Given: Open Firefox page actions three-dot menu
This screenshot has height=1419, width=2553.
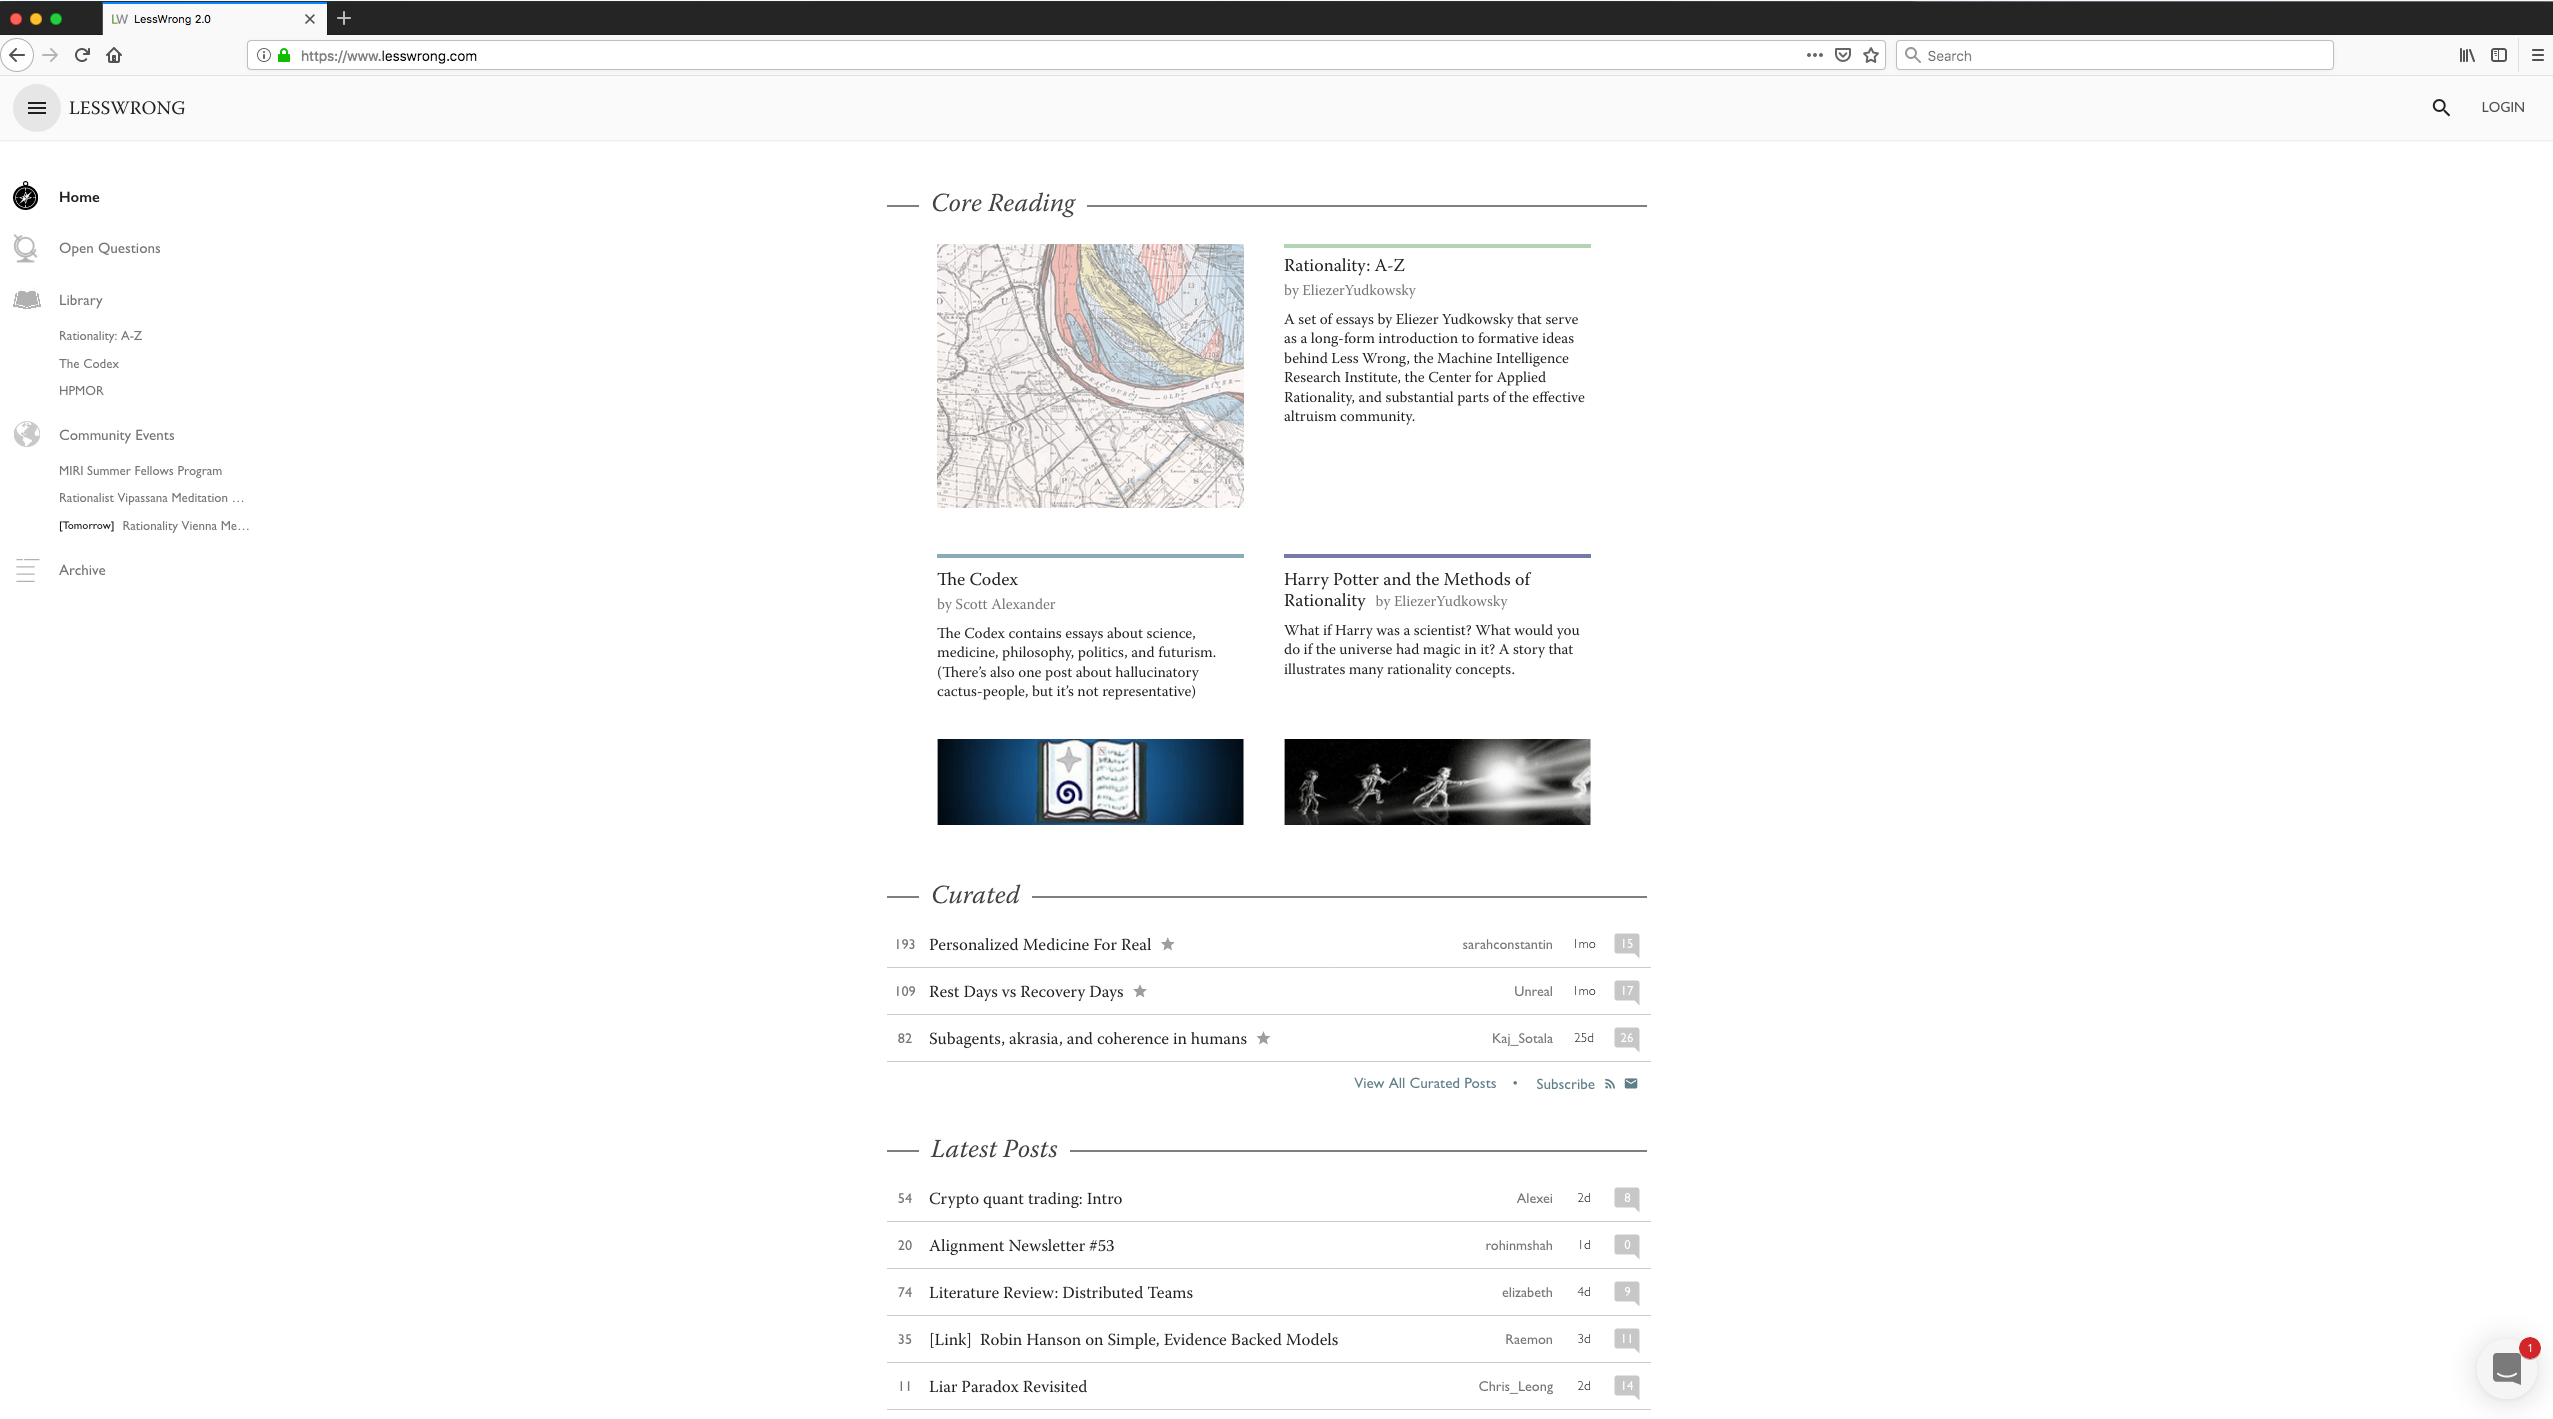Looking at the screenshot, I should point(1814,56).
